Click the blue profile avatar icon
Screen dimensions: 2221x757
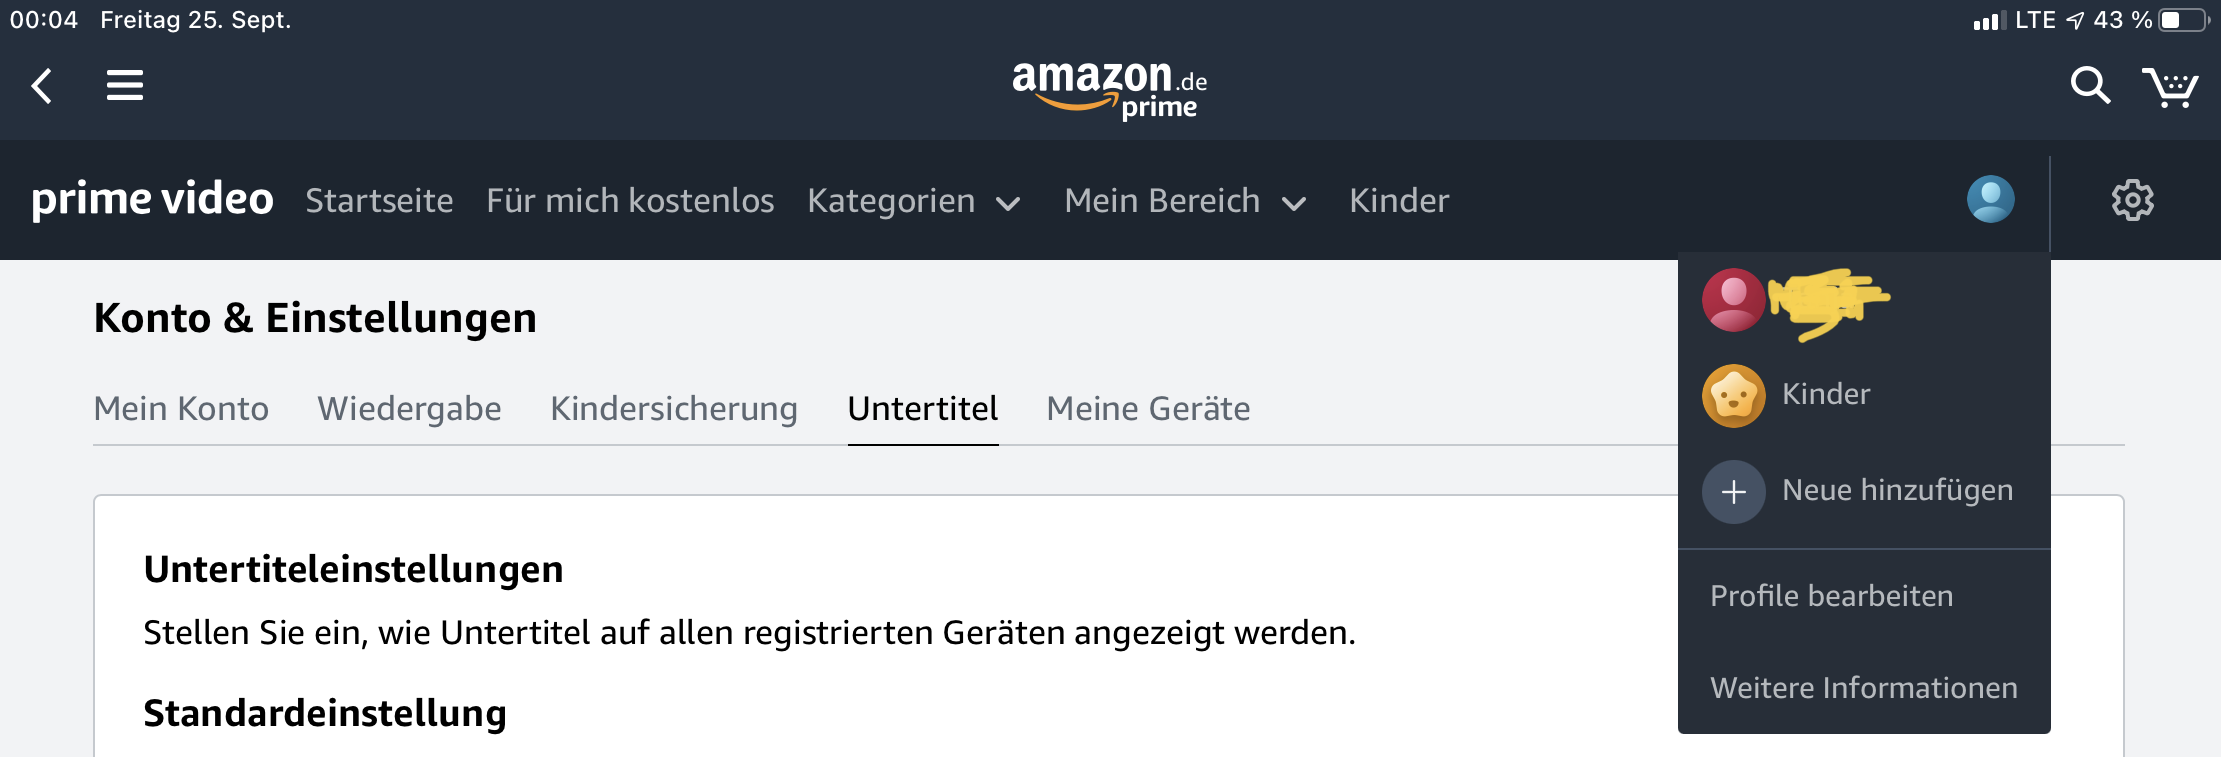pos(1990,199)
